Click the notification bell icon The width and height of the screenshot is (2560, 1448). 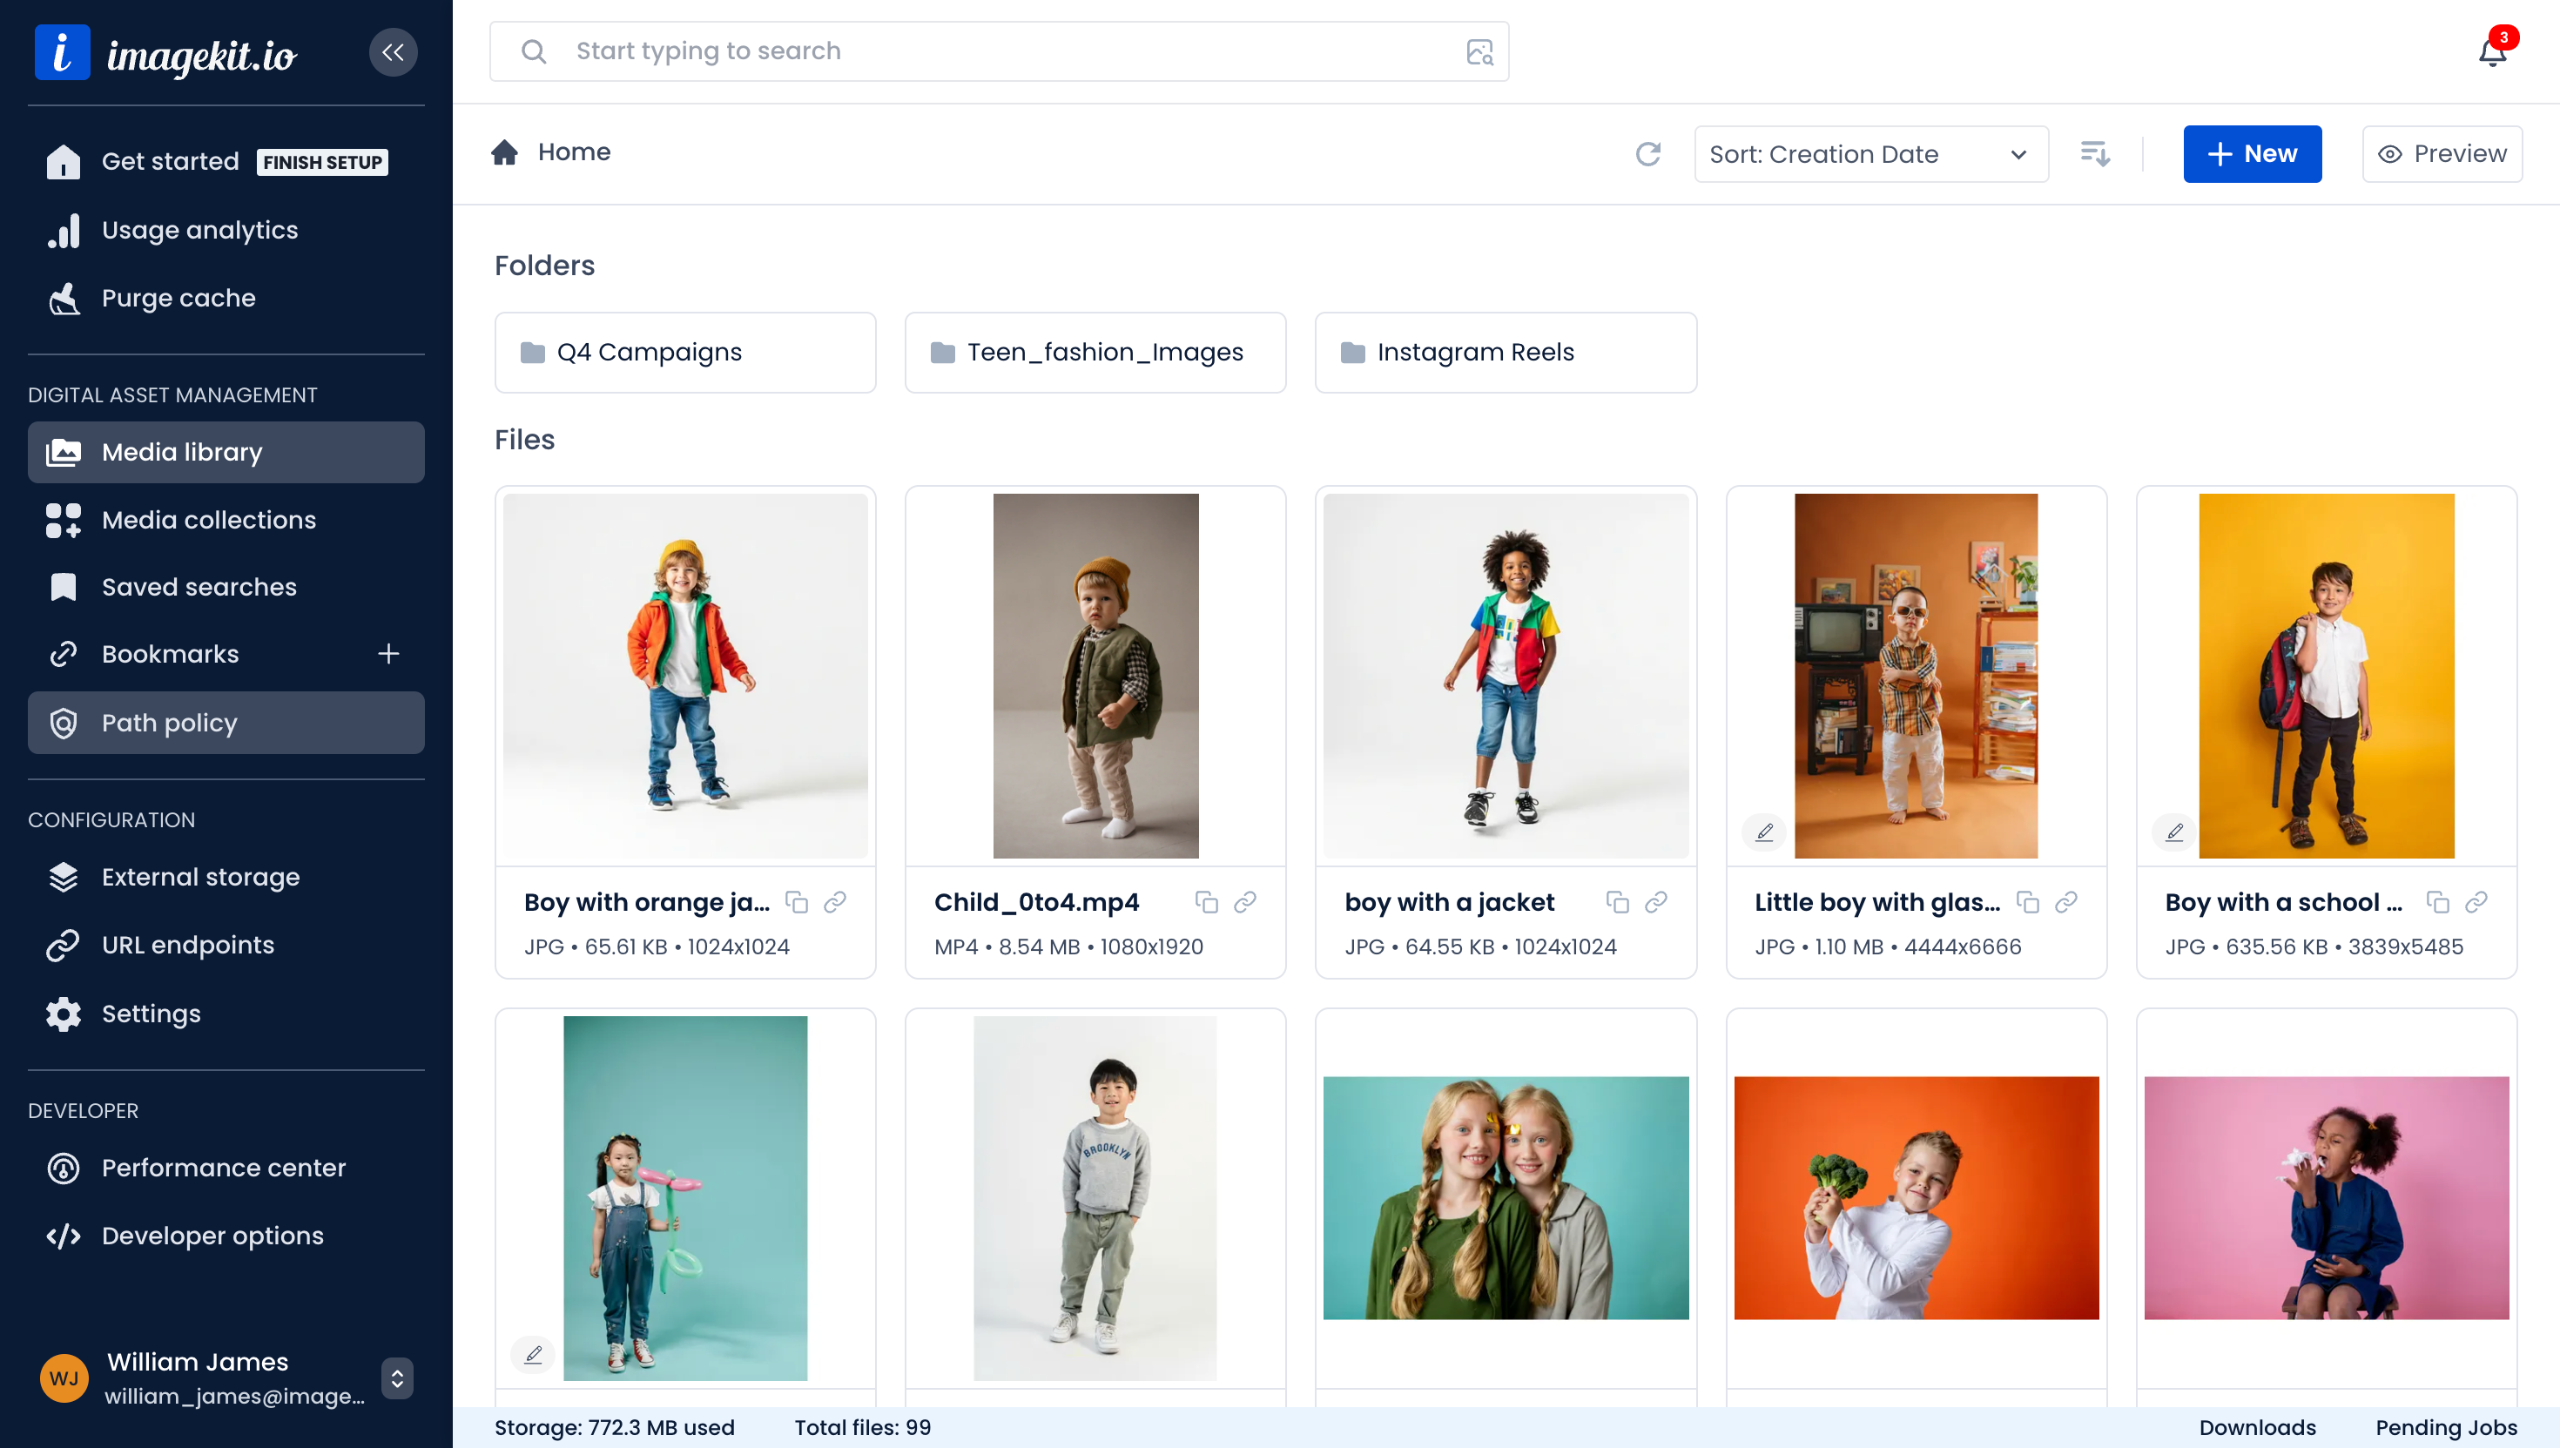pyautogui.click(x=2492, y=52)
